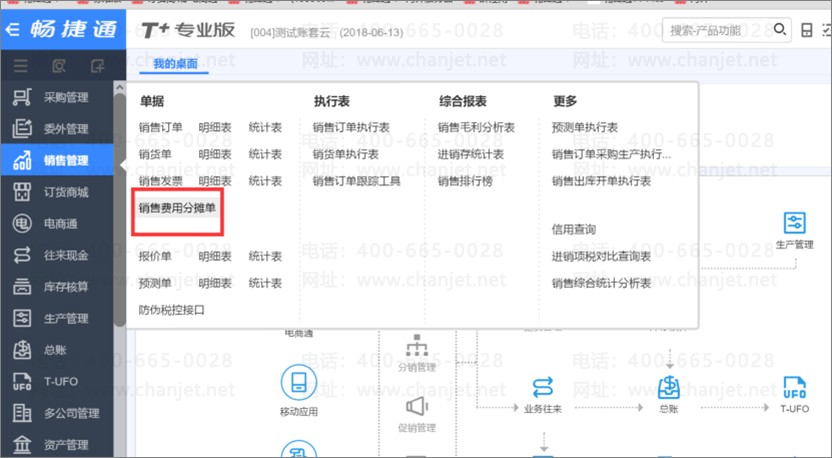Click the sidebar vertical scrollbar thumb

point(119,210)
